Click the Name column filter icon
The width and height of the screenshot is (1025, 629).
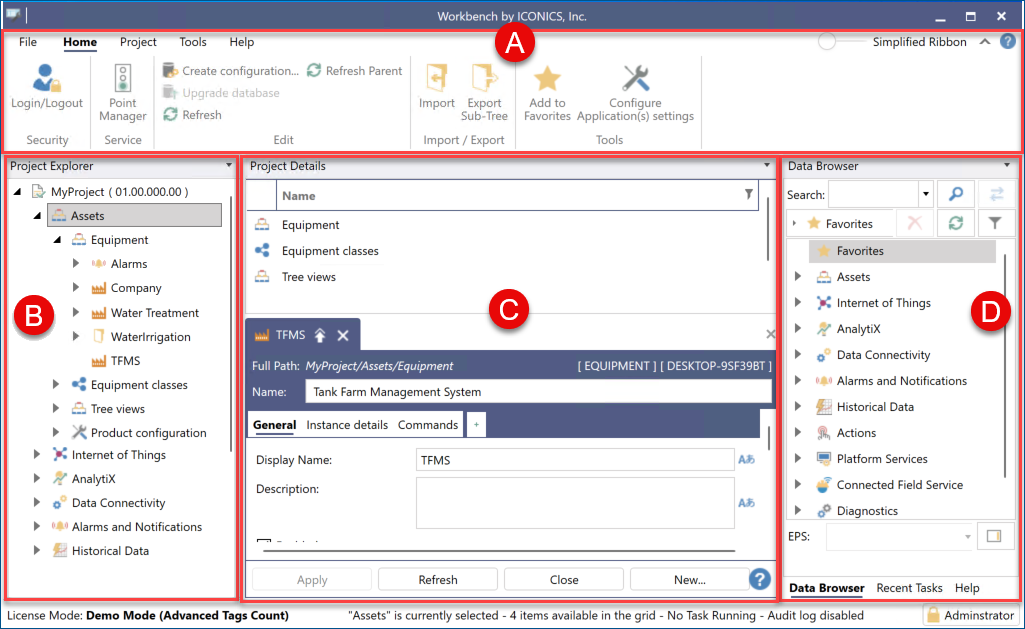click(748, 194)
